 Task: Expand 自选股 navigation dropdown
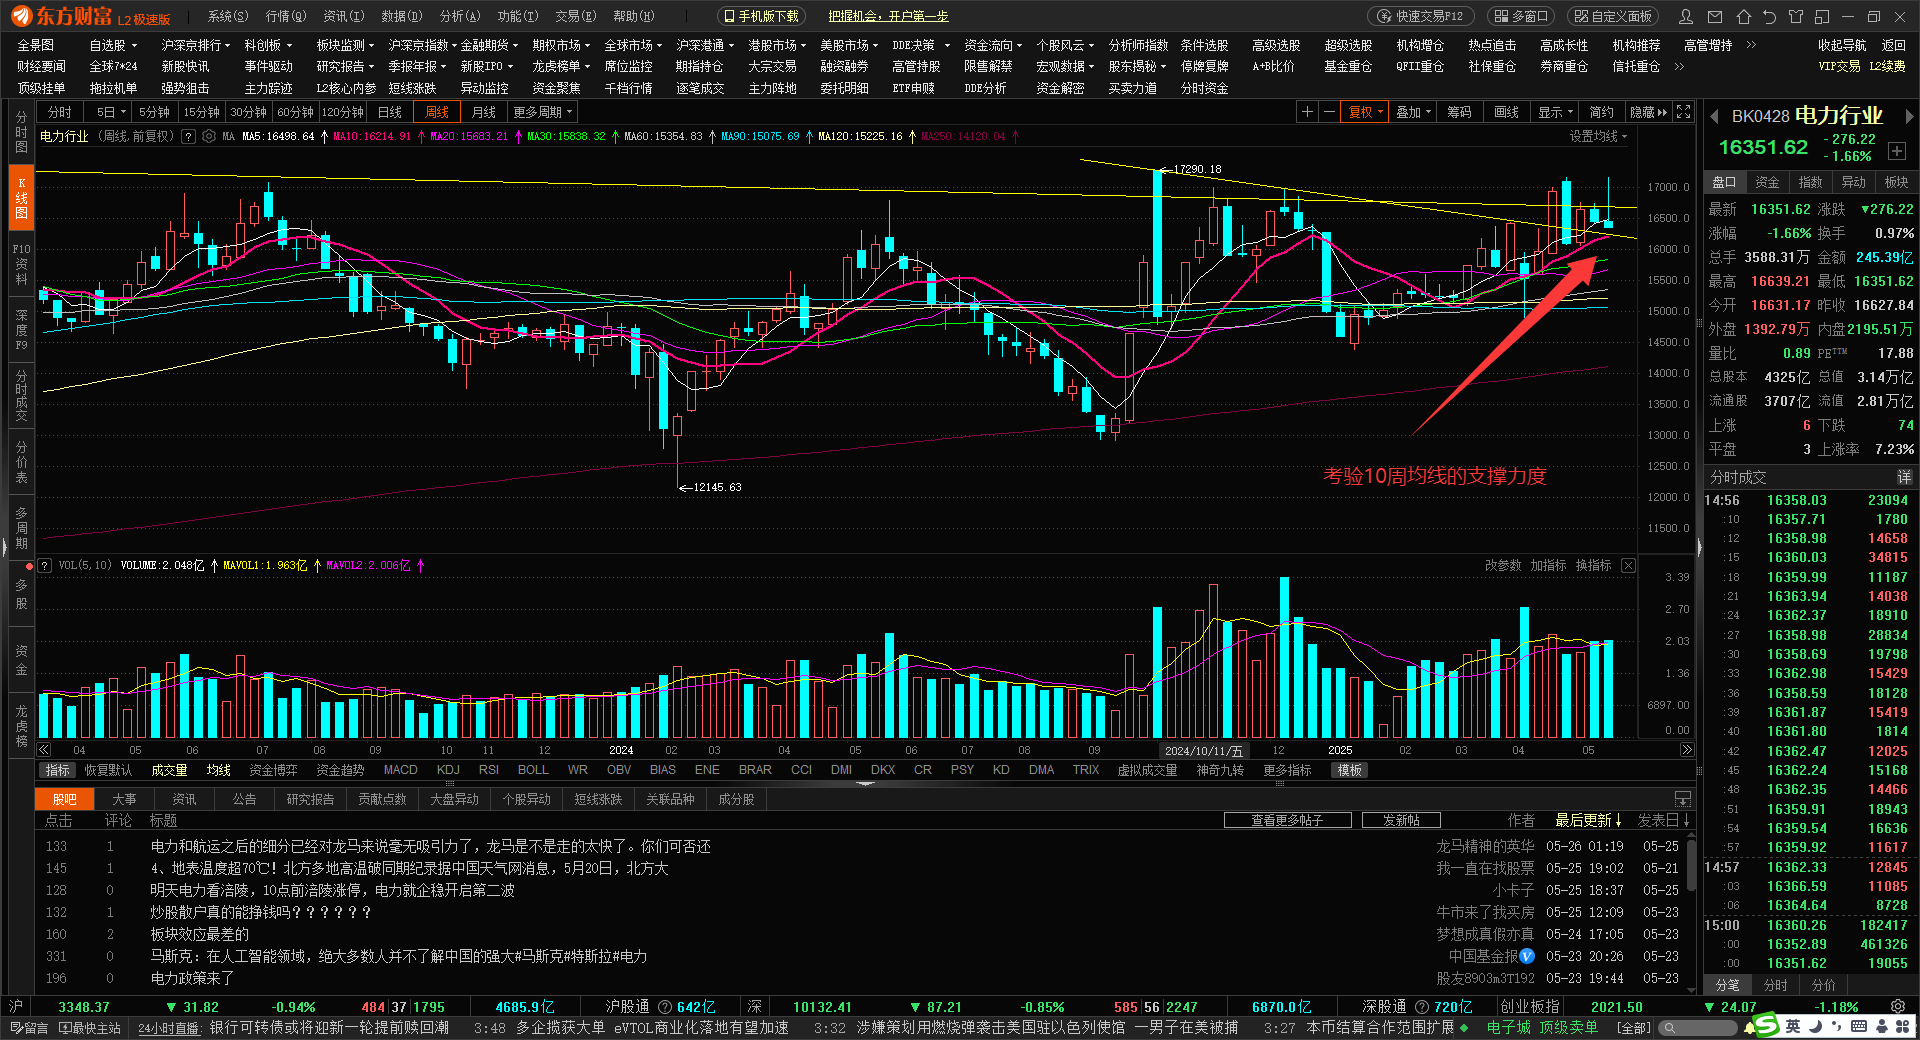click(x=112, y=45)
